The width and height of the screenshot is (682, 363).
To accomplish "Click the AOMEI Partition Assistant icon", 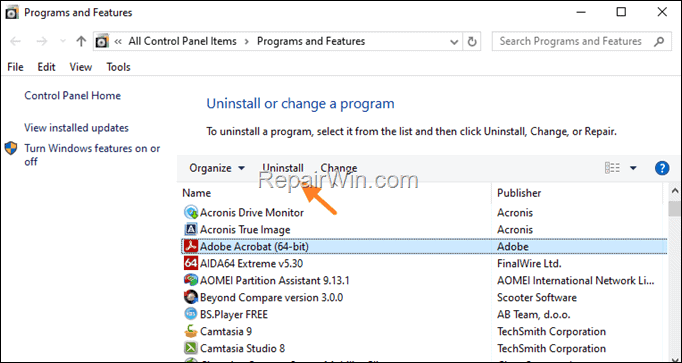I will tap(191, 280).
